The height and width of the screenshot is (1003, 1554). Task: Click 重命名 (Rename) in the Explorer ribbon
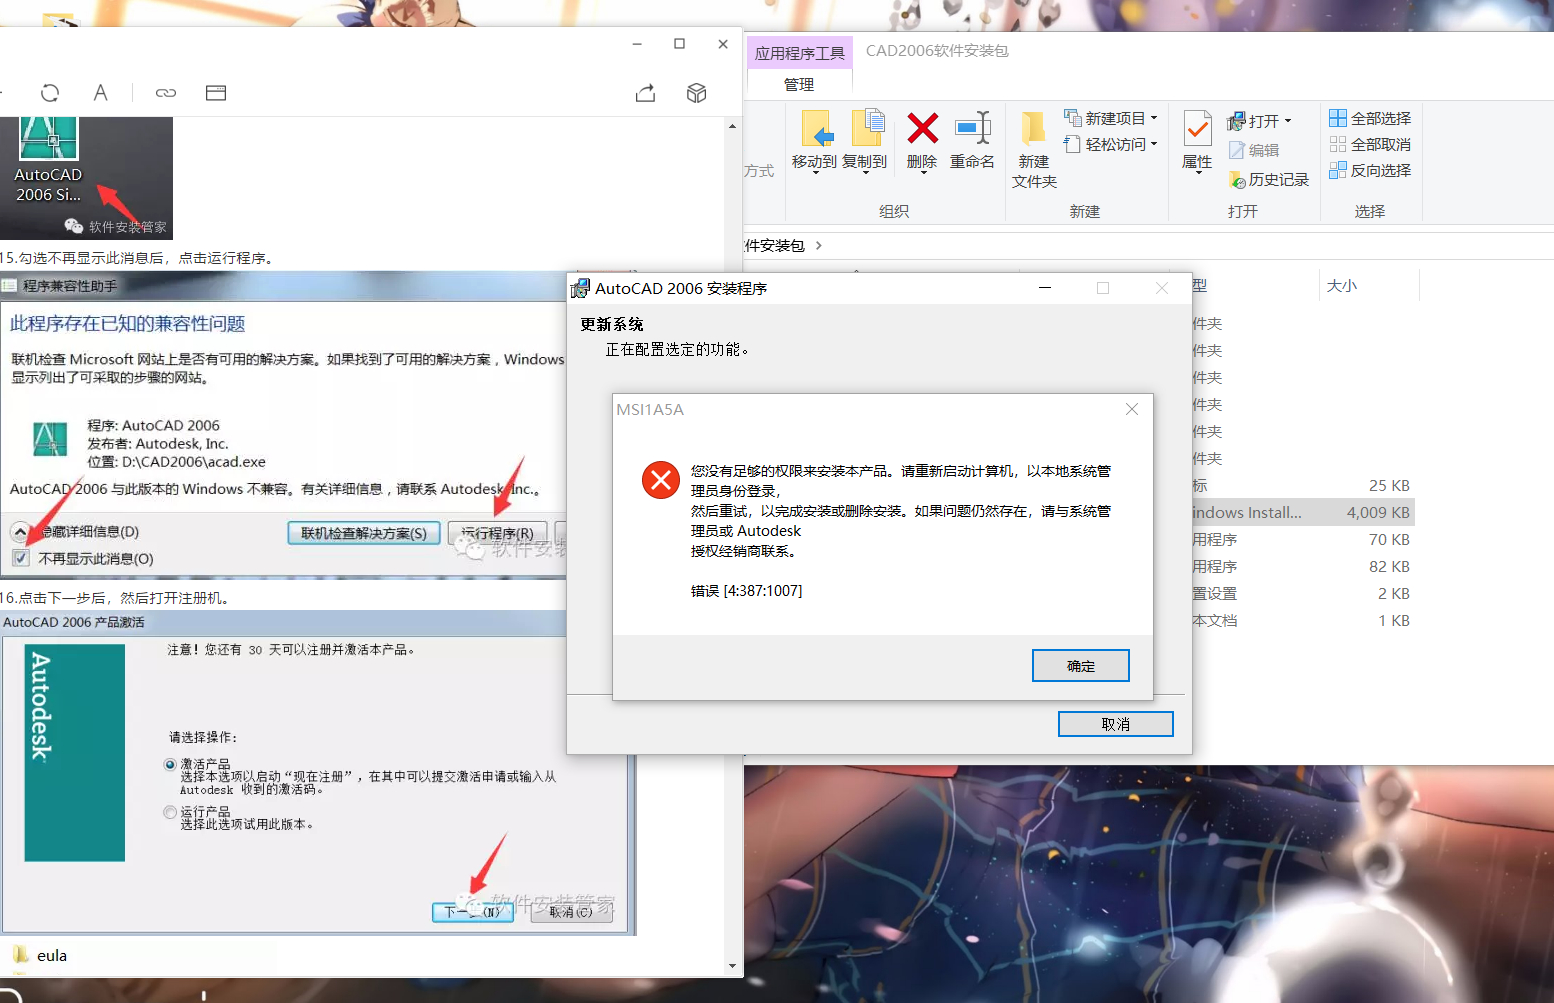[x=972, y=141]
